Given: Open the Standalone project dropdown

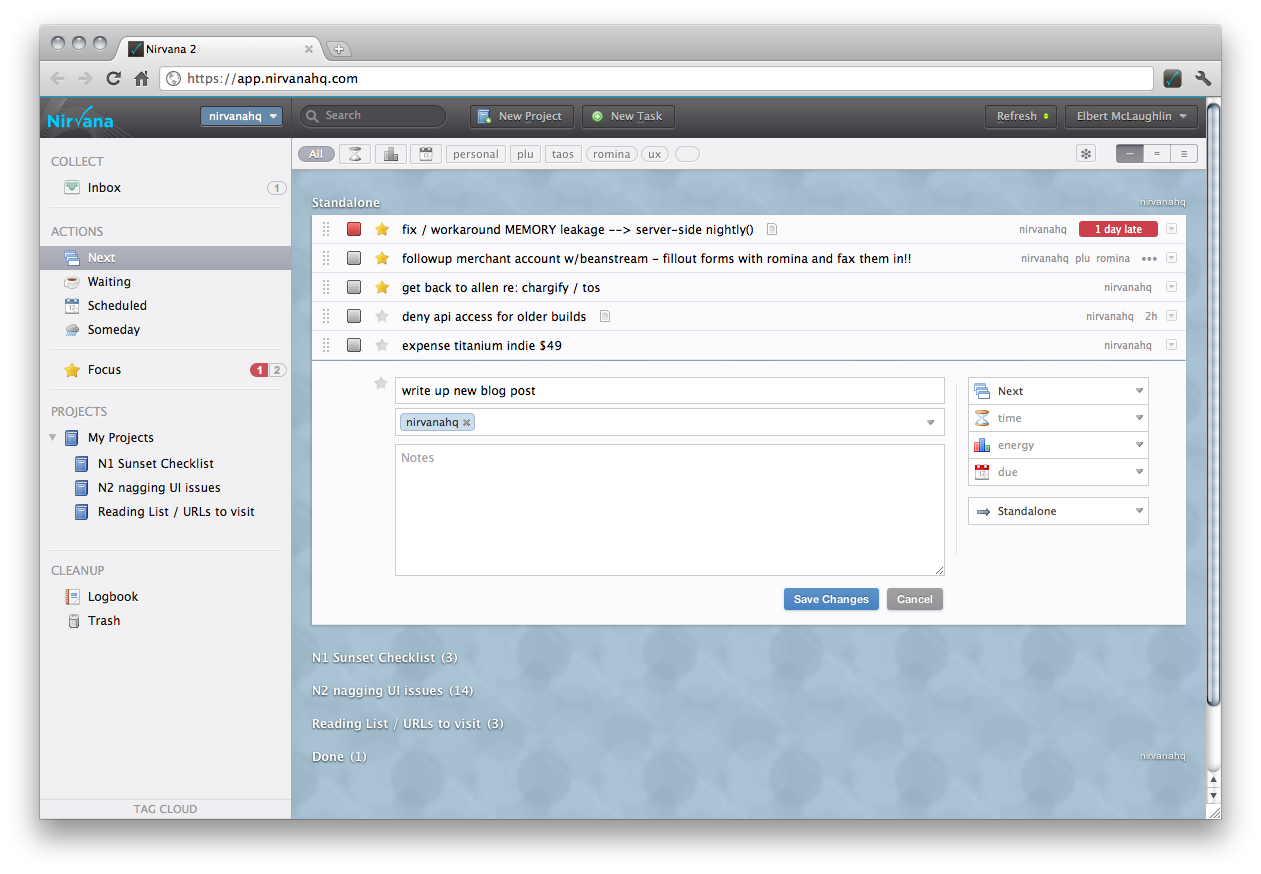Looking at the screenshot, I should pos(1058,511).
